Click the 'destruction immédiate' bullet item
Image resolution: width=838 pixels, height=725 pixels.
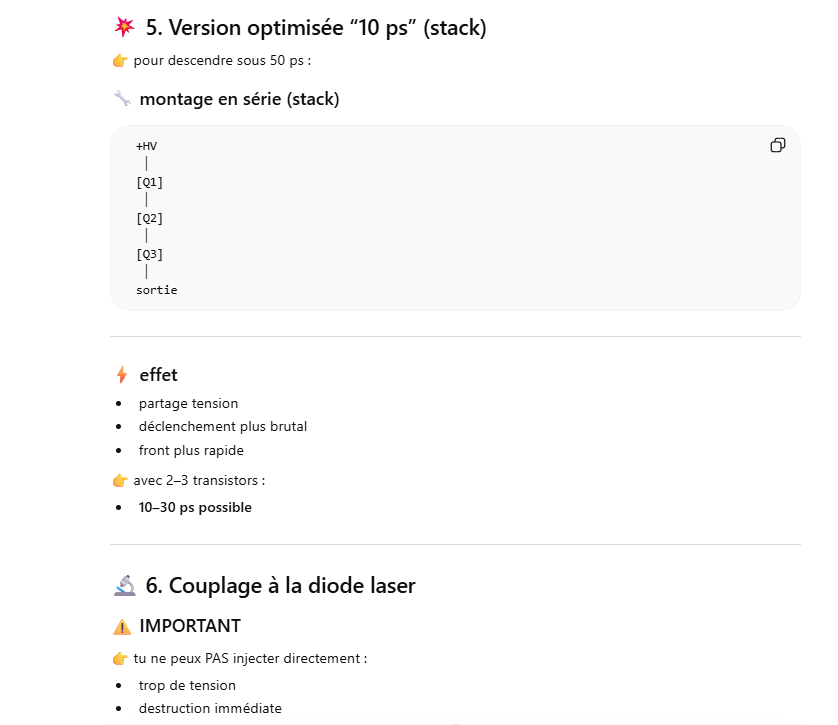click(x=210, y=708)
